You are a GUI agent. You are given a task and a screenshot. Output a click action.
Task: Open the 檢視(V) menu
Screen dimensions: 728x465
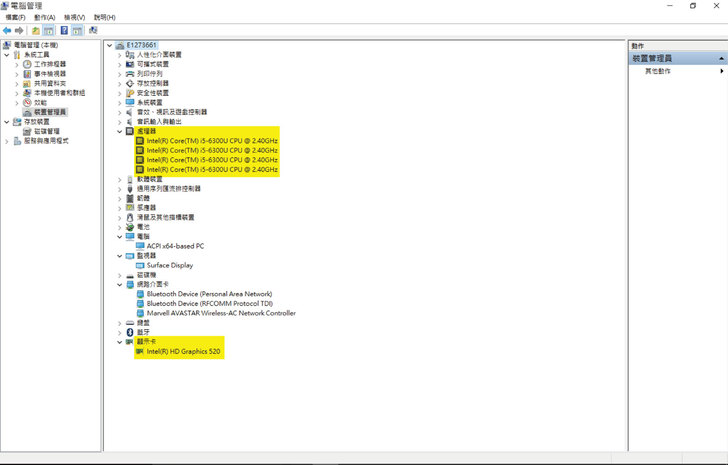(x=74, y=17)
